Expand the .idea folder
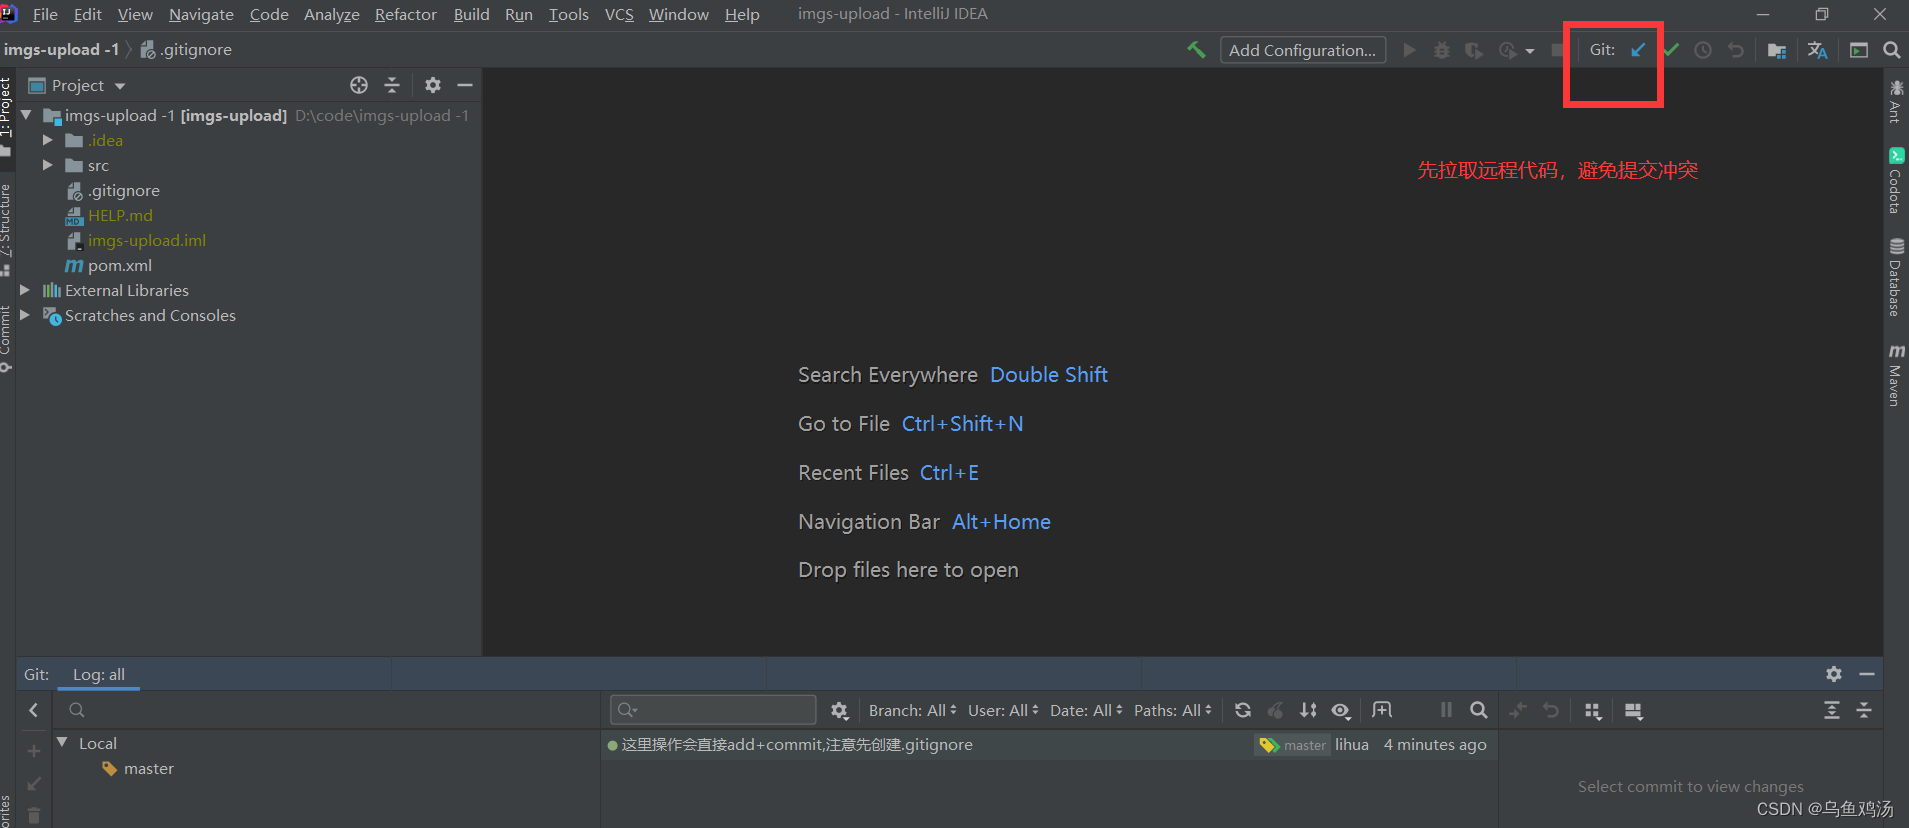1909x828 pixels. click(x=48, y=140)
